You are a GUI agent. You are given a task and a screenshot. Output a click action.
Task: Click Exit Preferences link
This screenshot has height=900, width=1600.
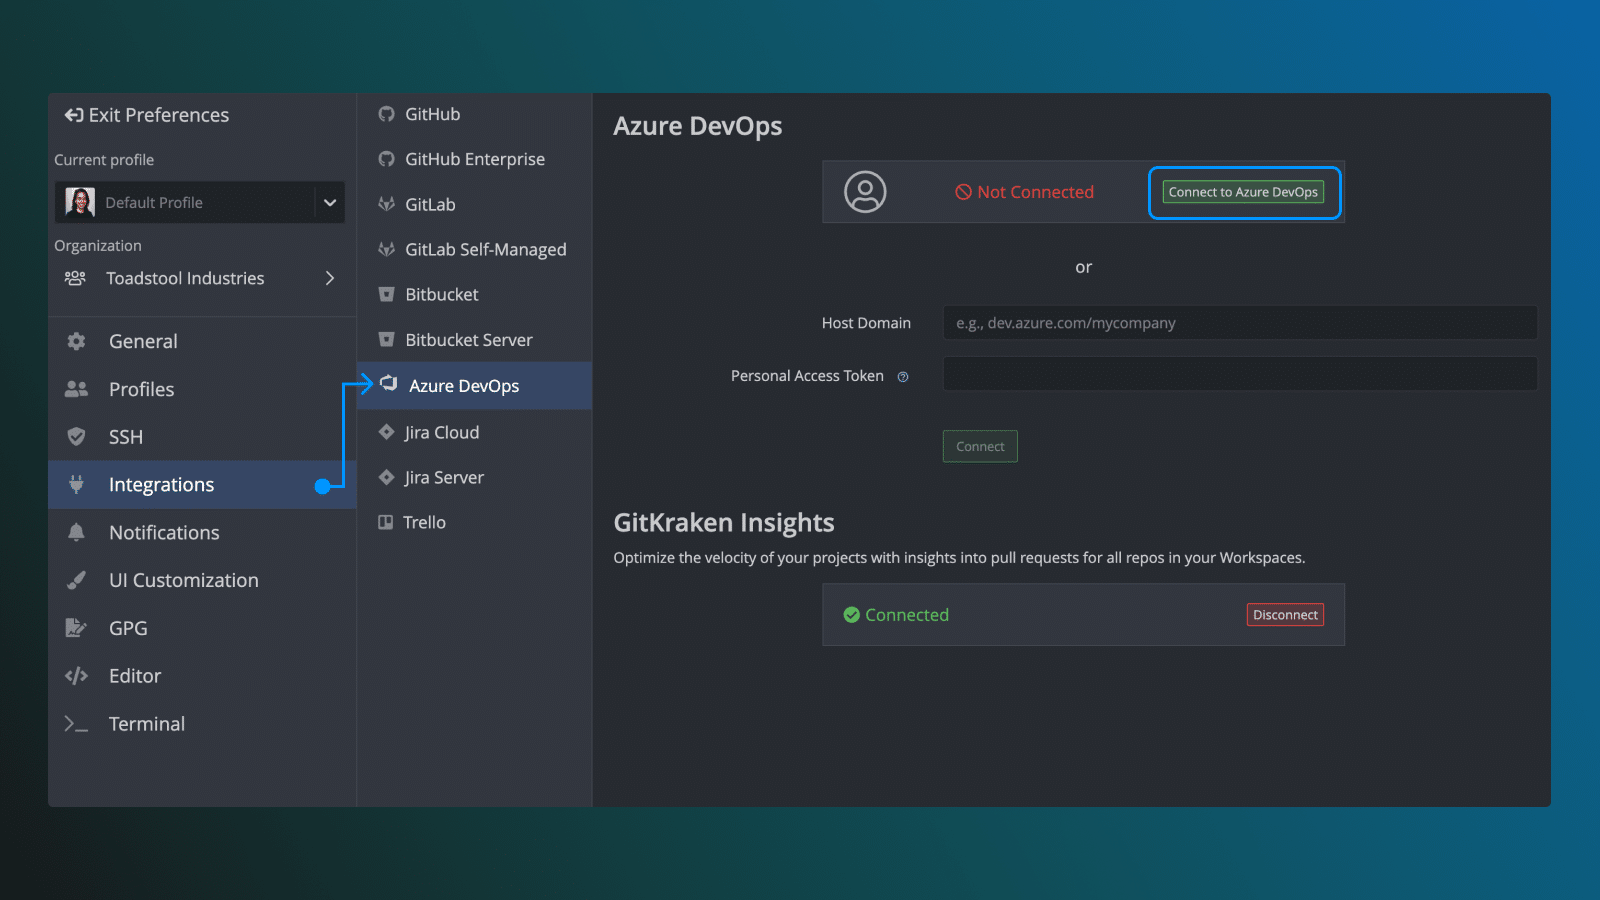coord(147,115)
